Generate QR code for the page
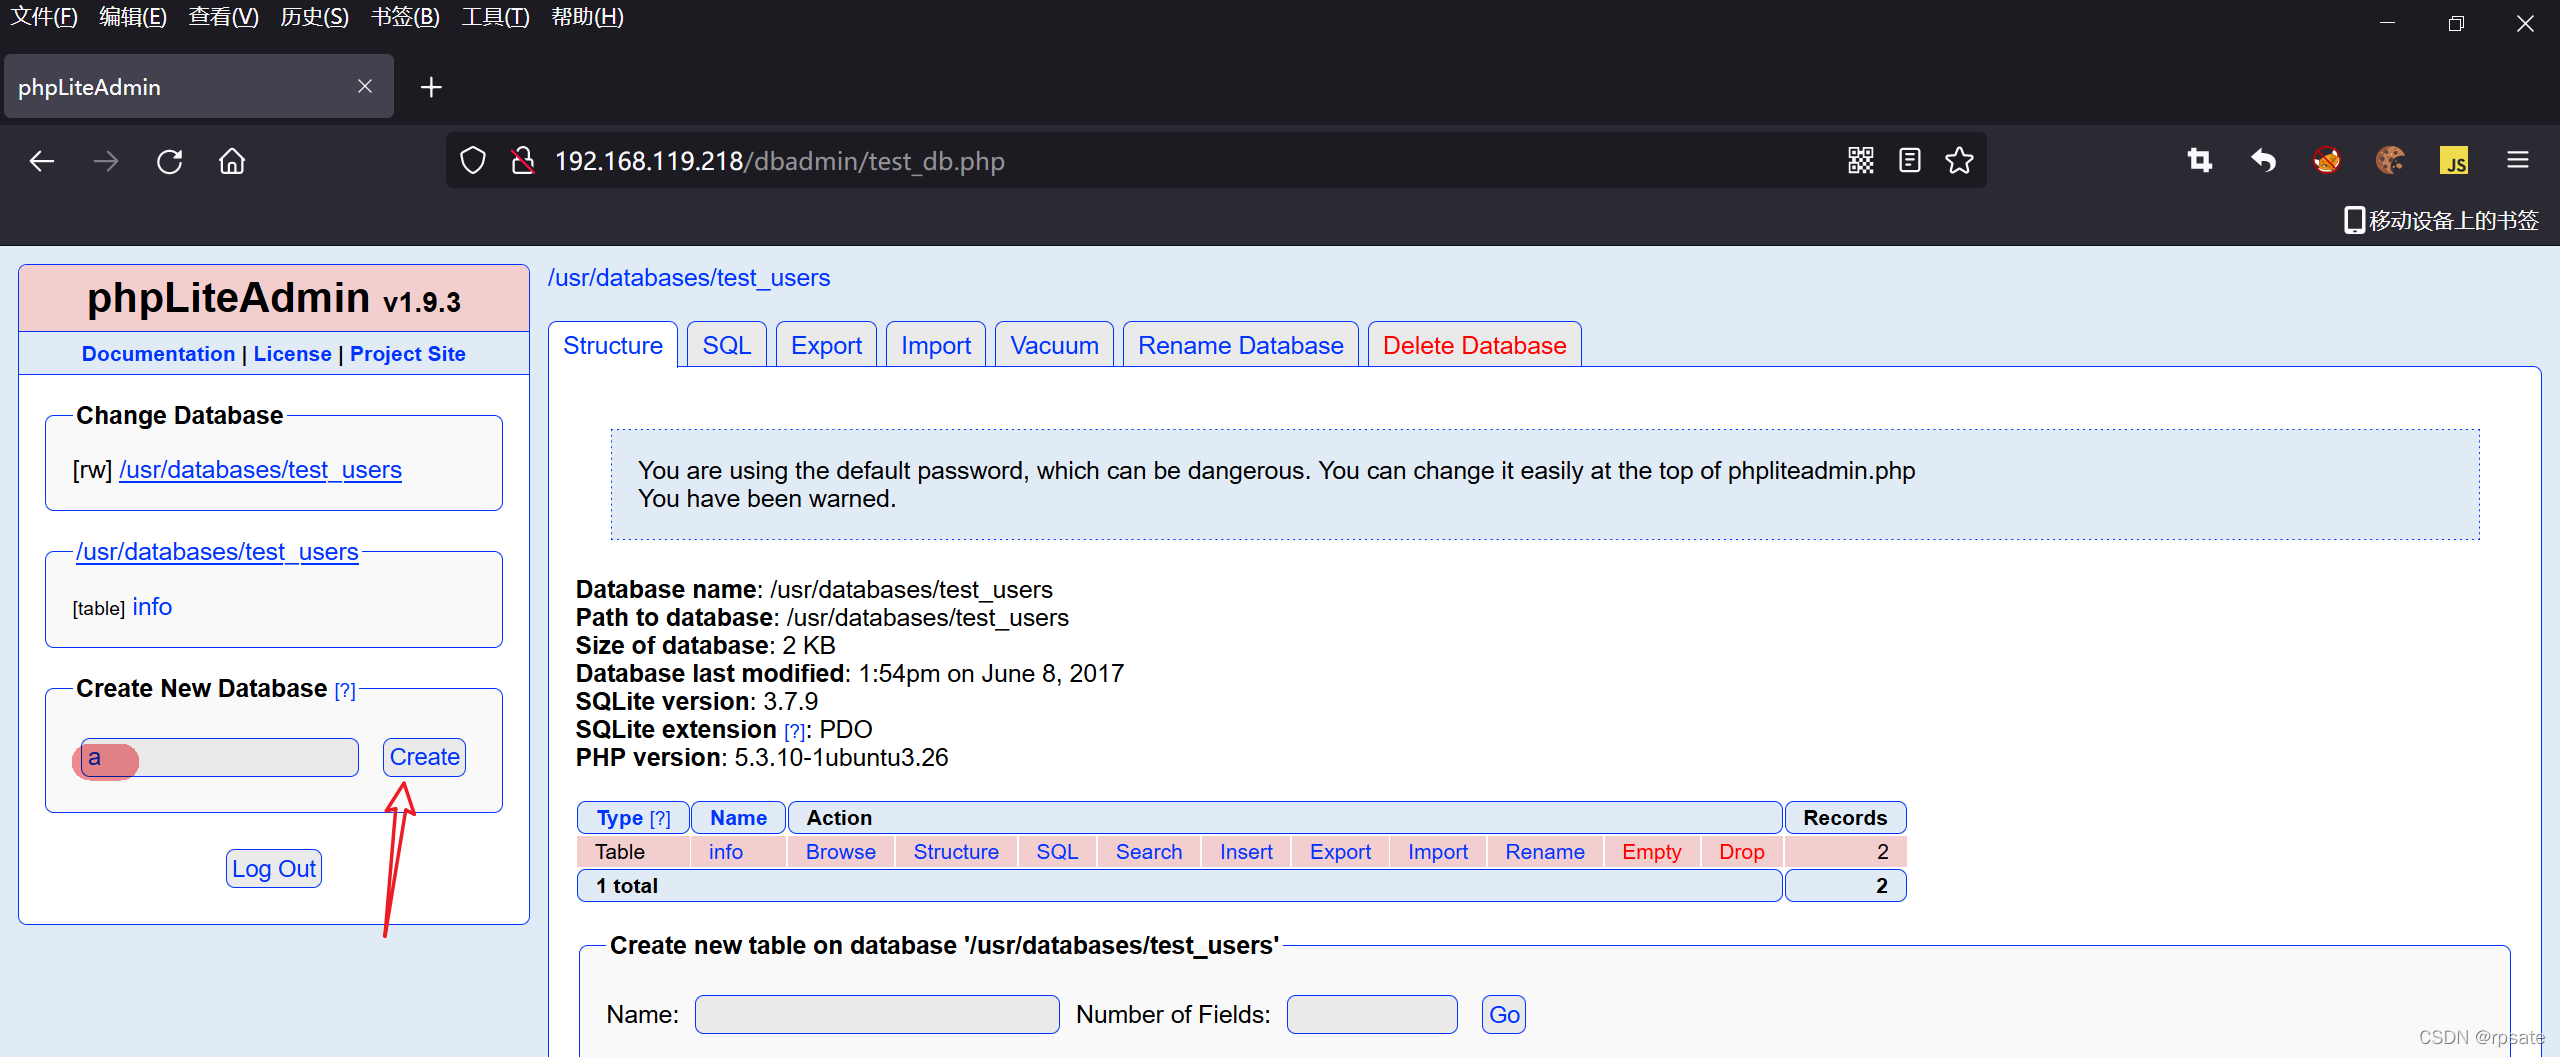 point(1861,160)
